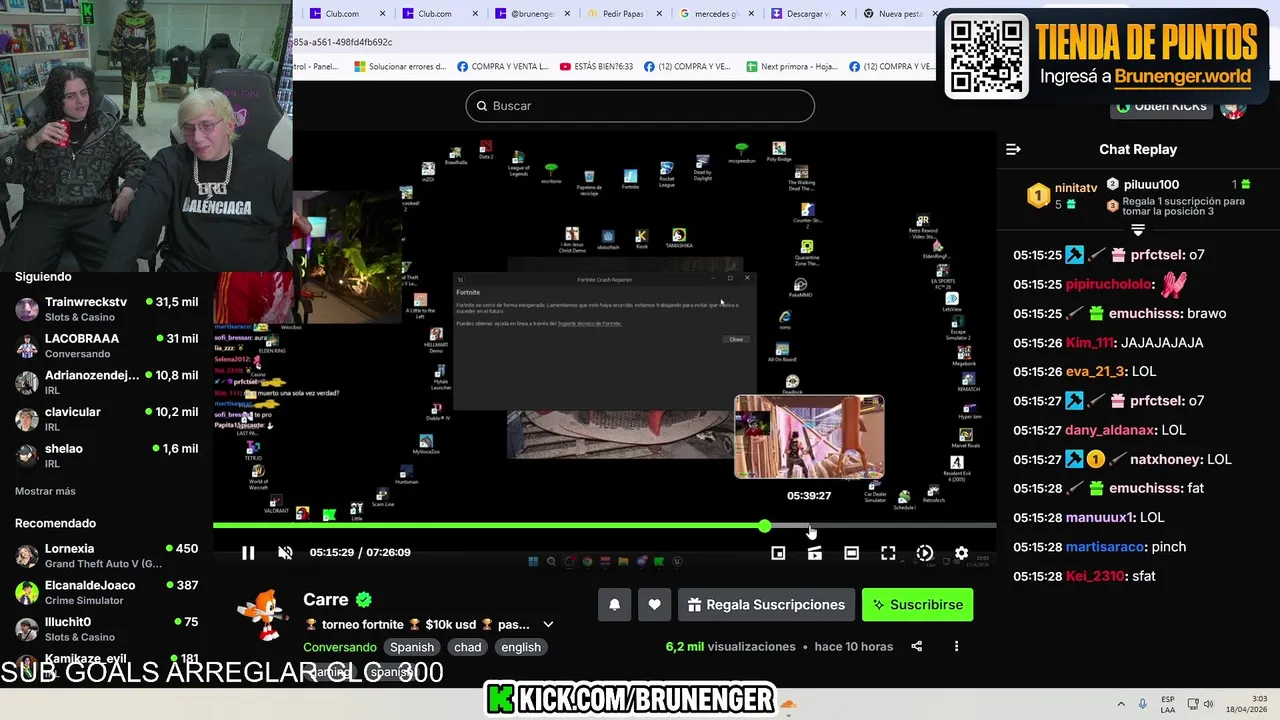Collapse chat using the Chat Replay arrow icon

1013,149
